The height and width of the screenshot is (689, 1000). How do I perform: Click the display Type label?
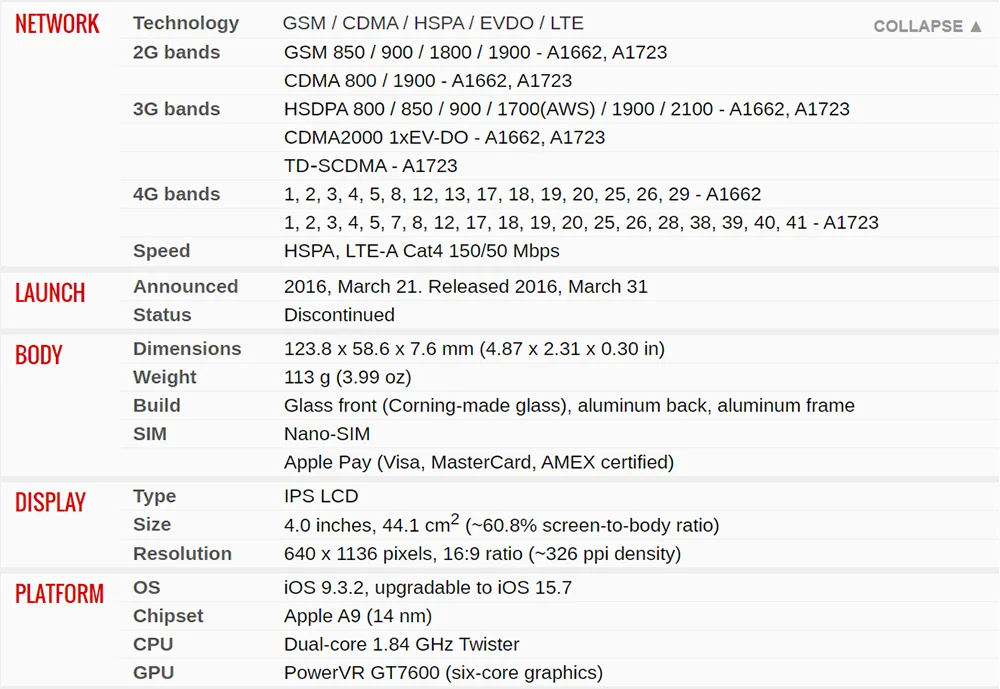154,496
